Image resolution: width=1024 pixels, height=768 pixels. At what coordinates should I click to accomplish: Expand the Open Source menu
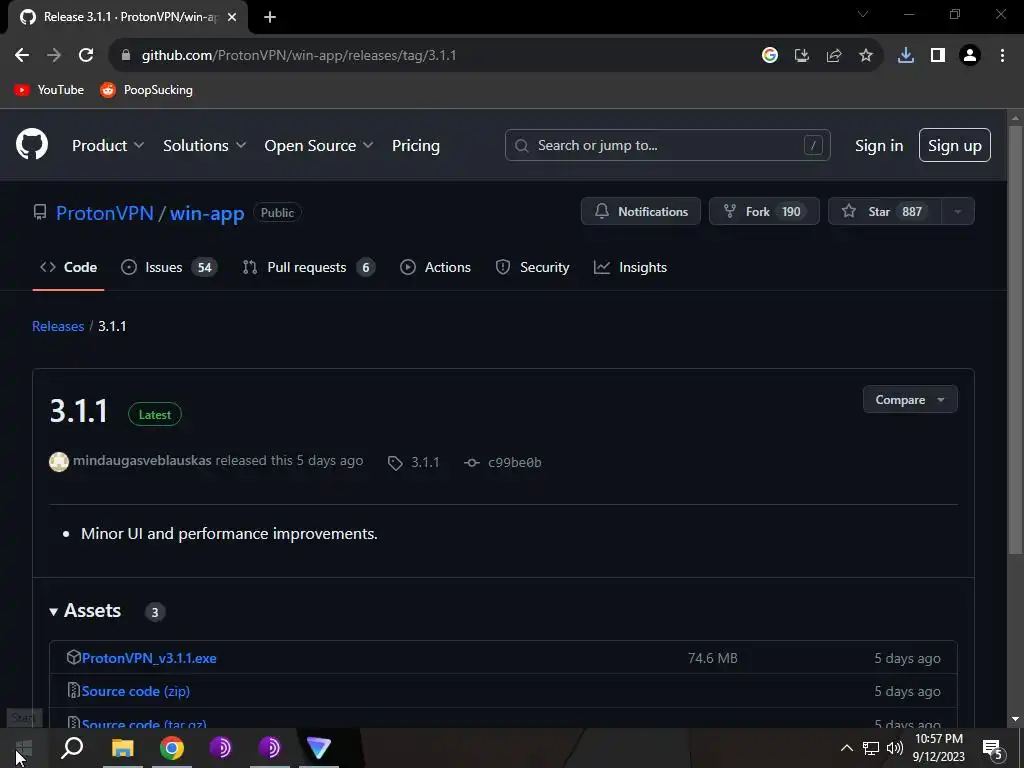coord(319,146)
